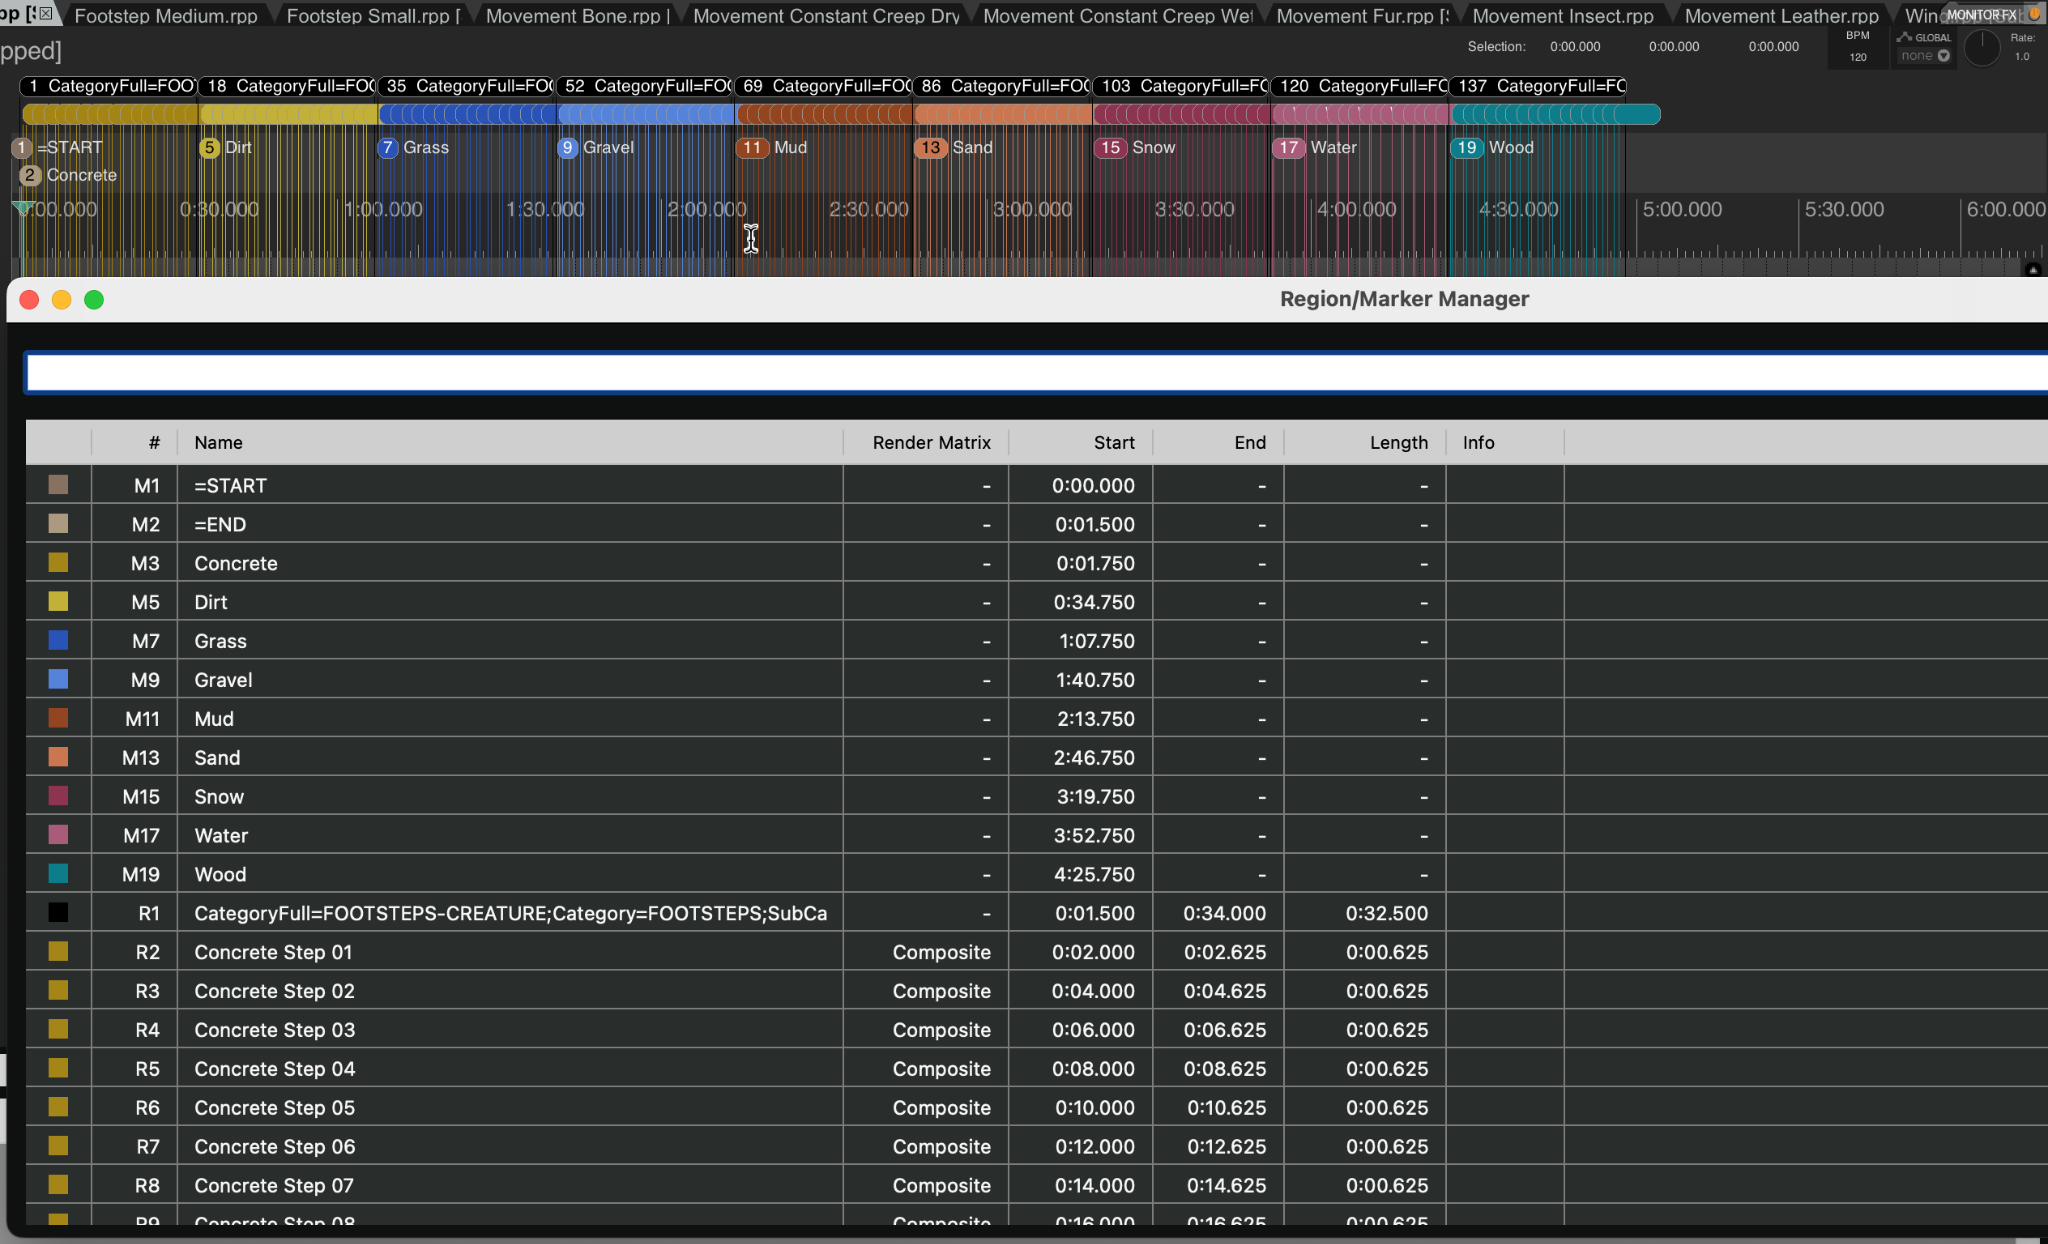
Task: Close the current project tab via X icon
Action: point(45,14)
